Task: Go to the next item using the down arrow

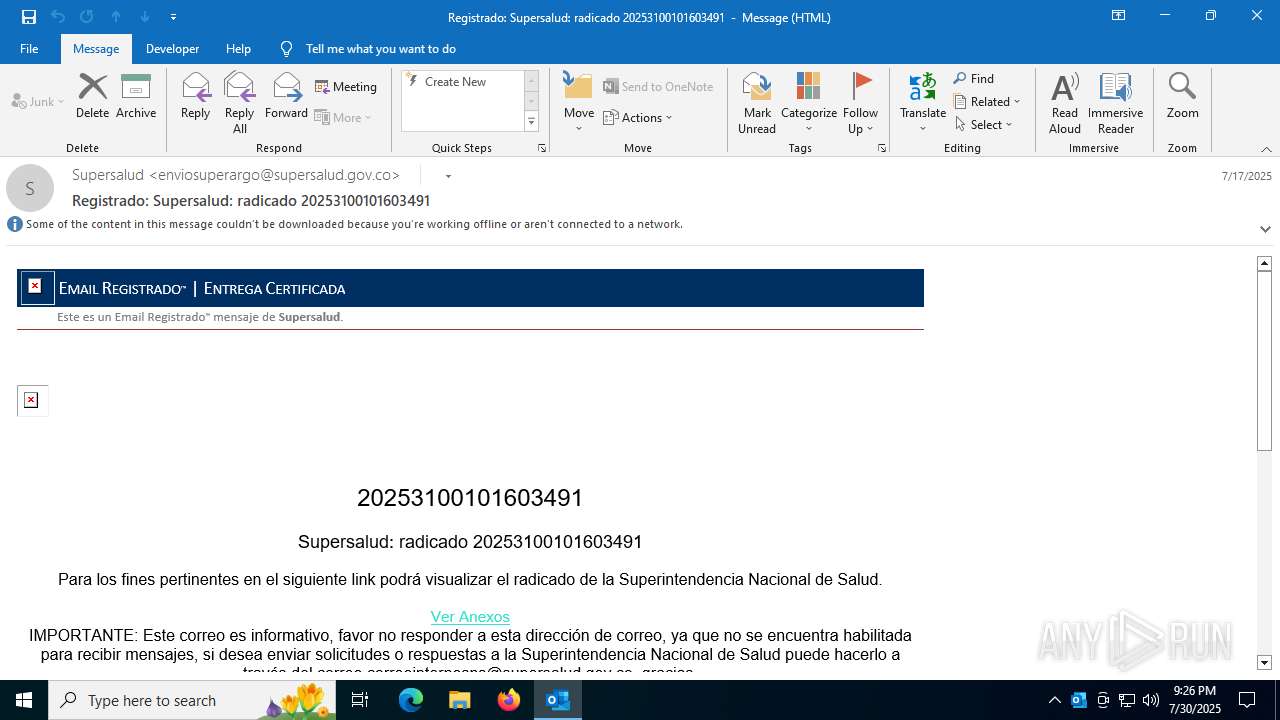Action: pyautogui.click(x=145, y=17)
